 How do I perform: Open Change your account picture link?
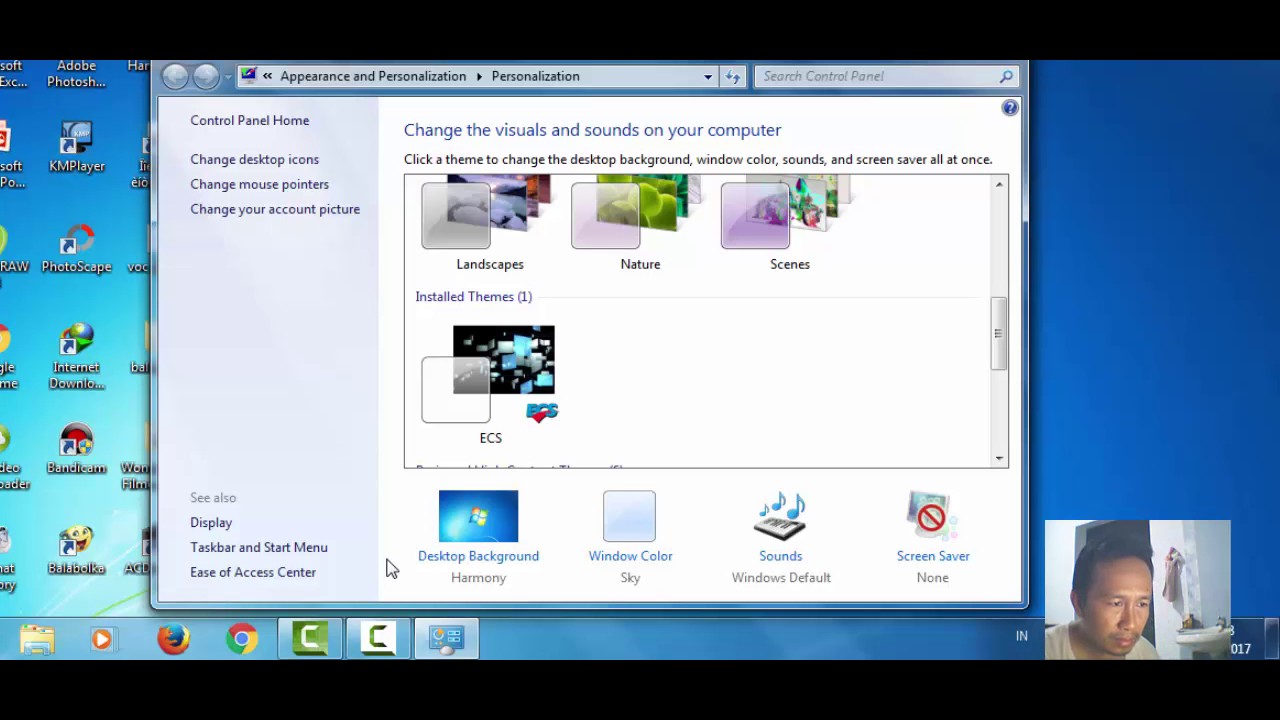tap(275, 209)
